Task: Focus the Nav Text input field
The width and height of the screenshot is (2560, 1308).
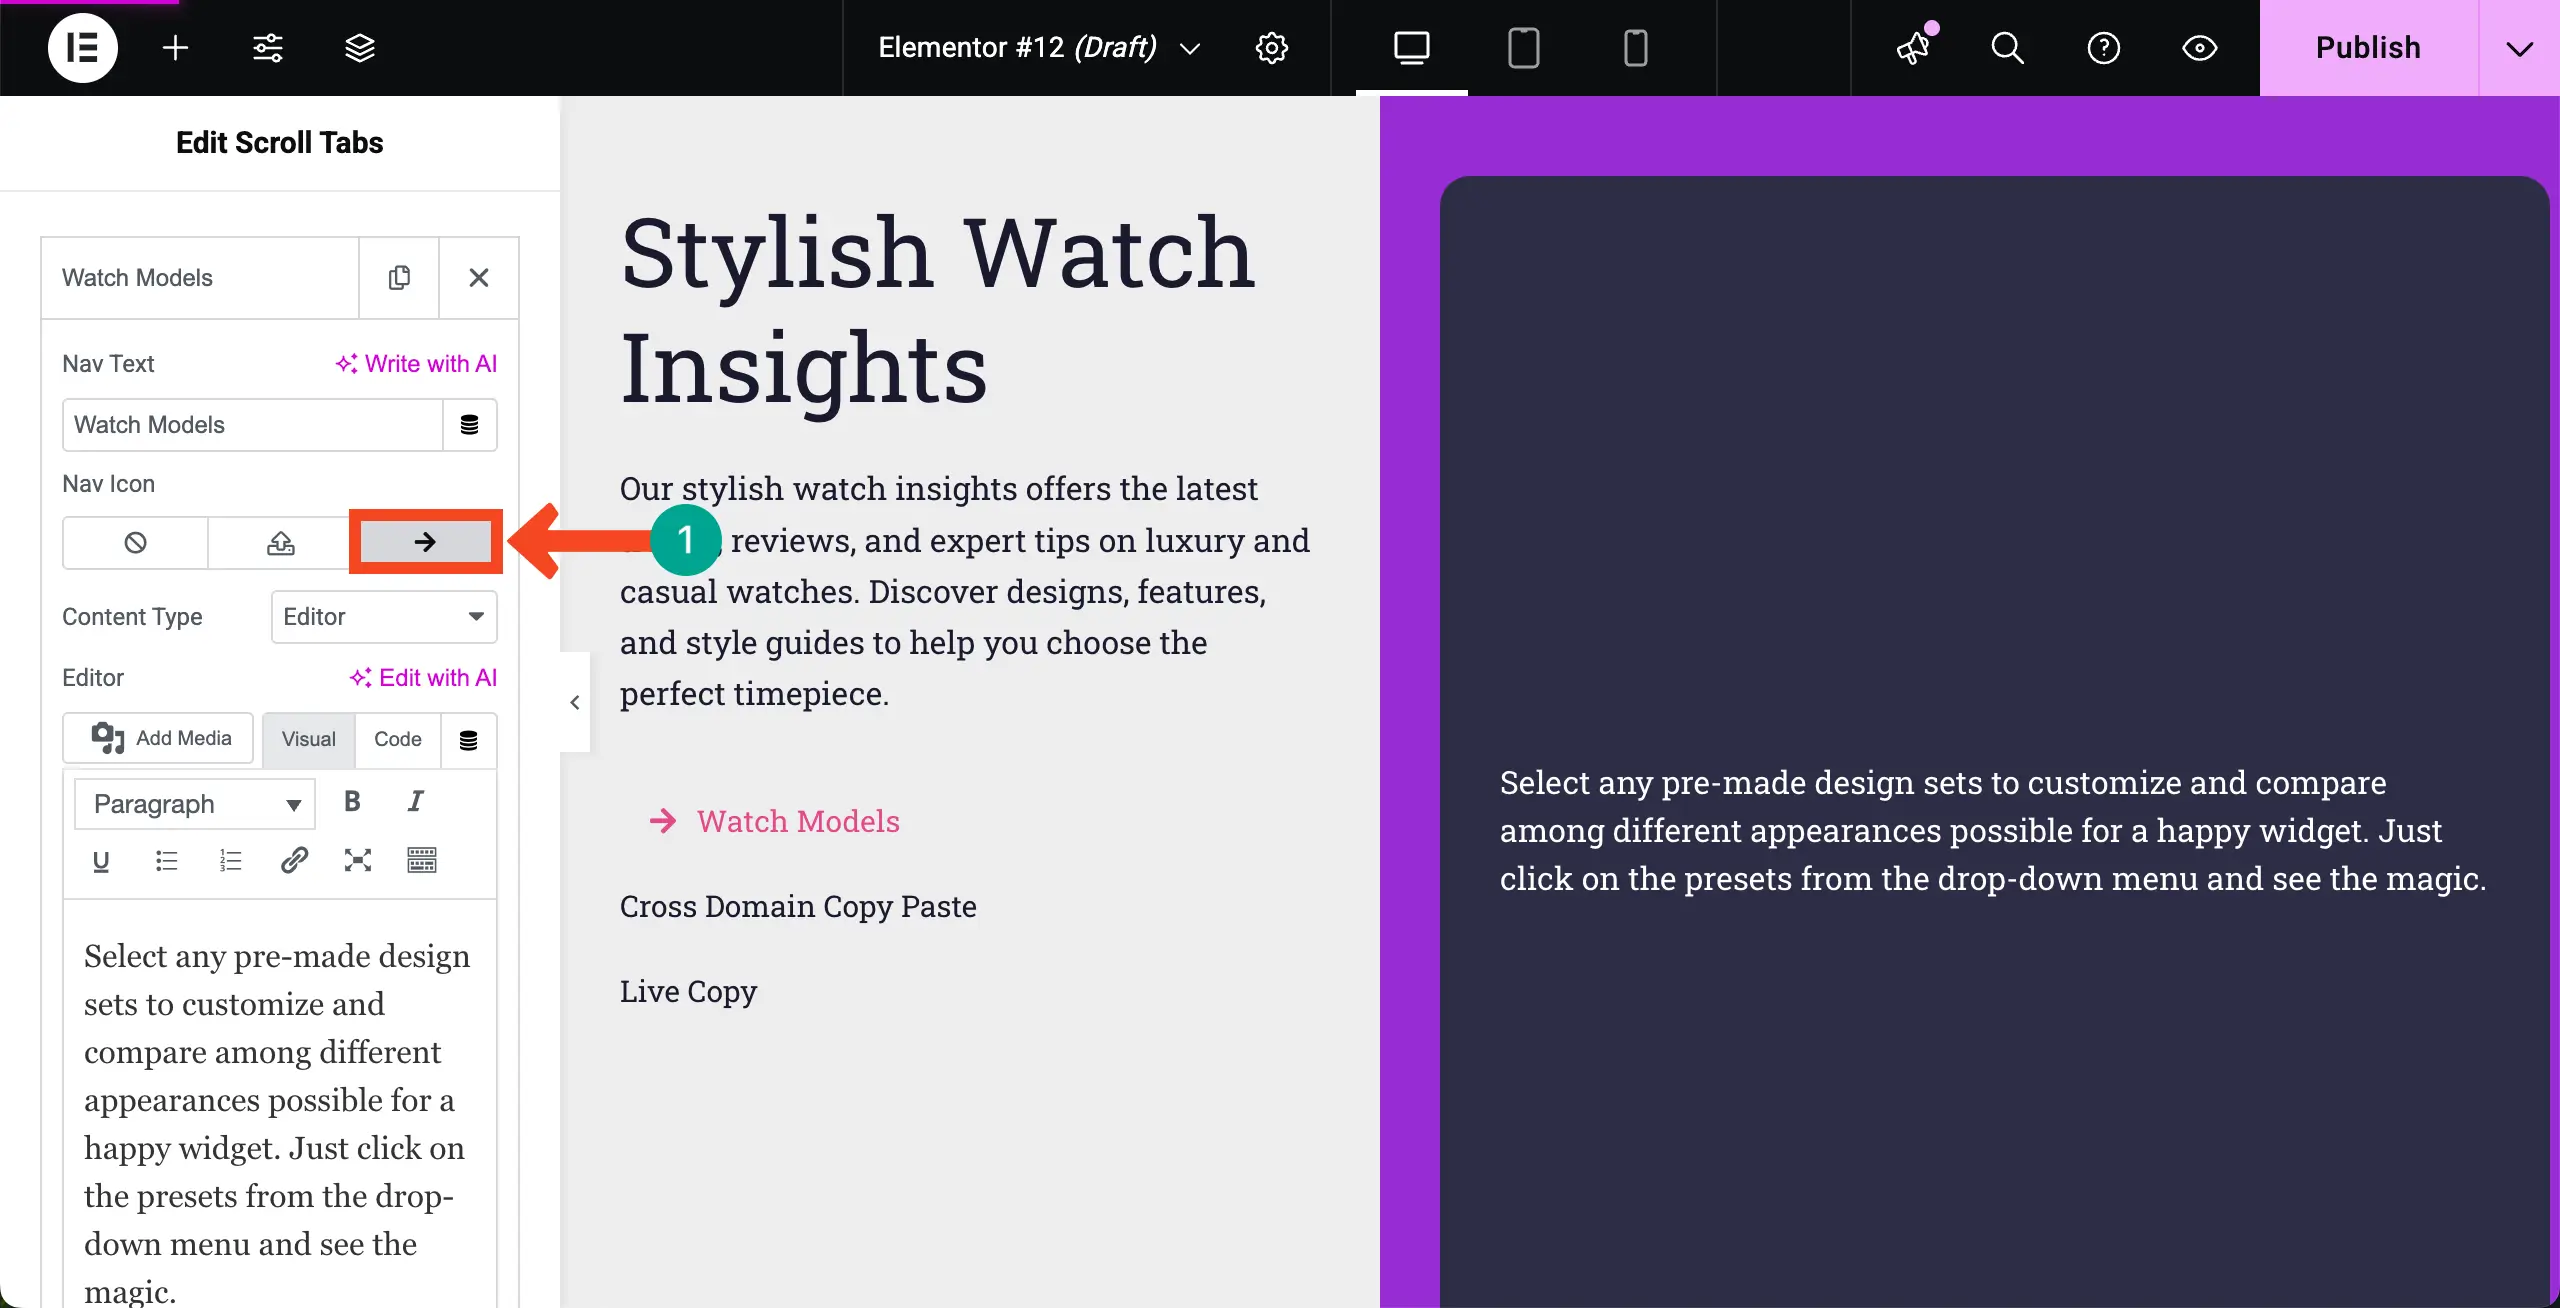Action: 252,424
